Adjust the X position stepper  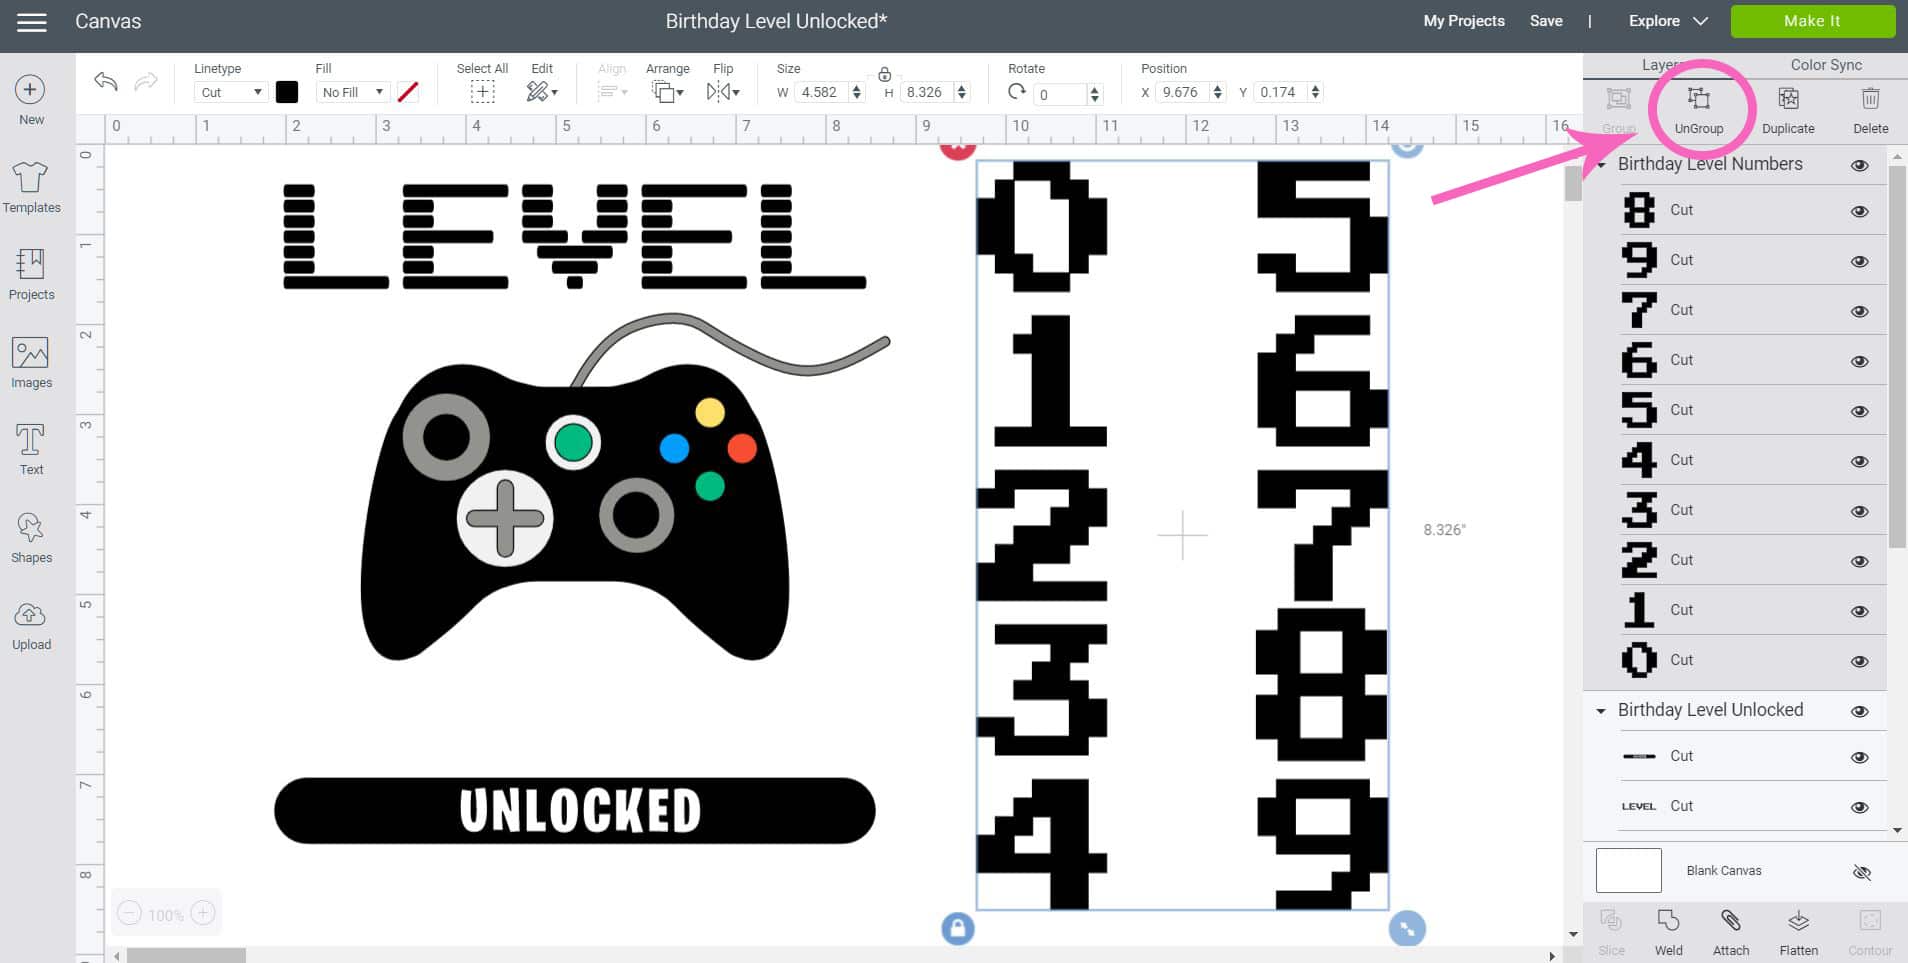1218,92
